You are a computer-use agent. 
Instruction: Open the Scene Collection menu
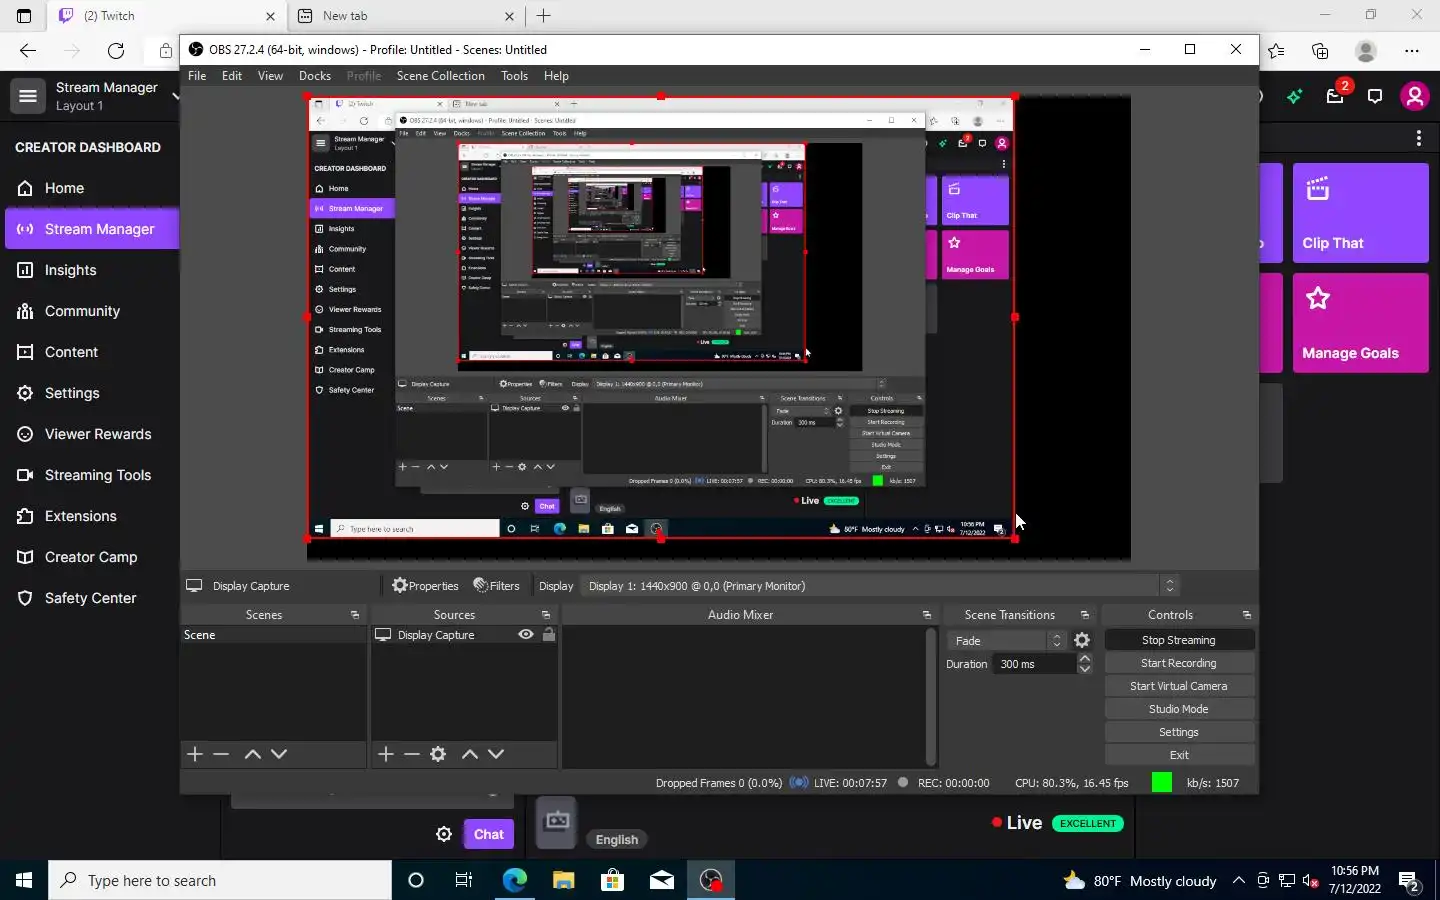tap(440, 76)
